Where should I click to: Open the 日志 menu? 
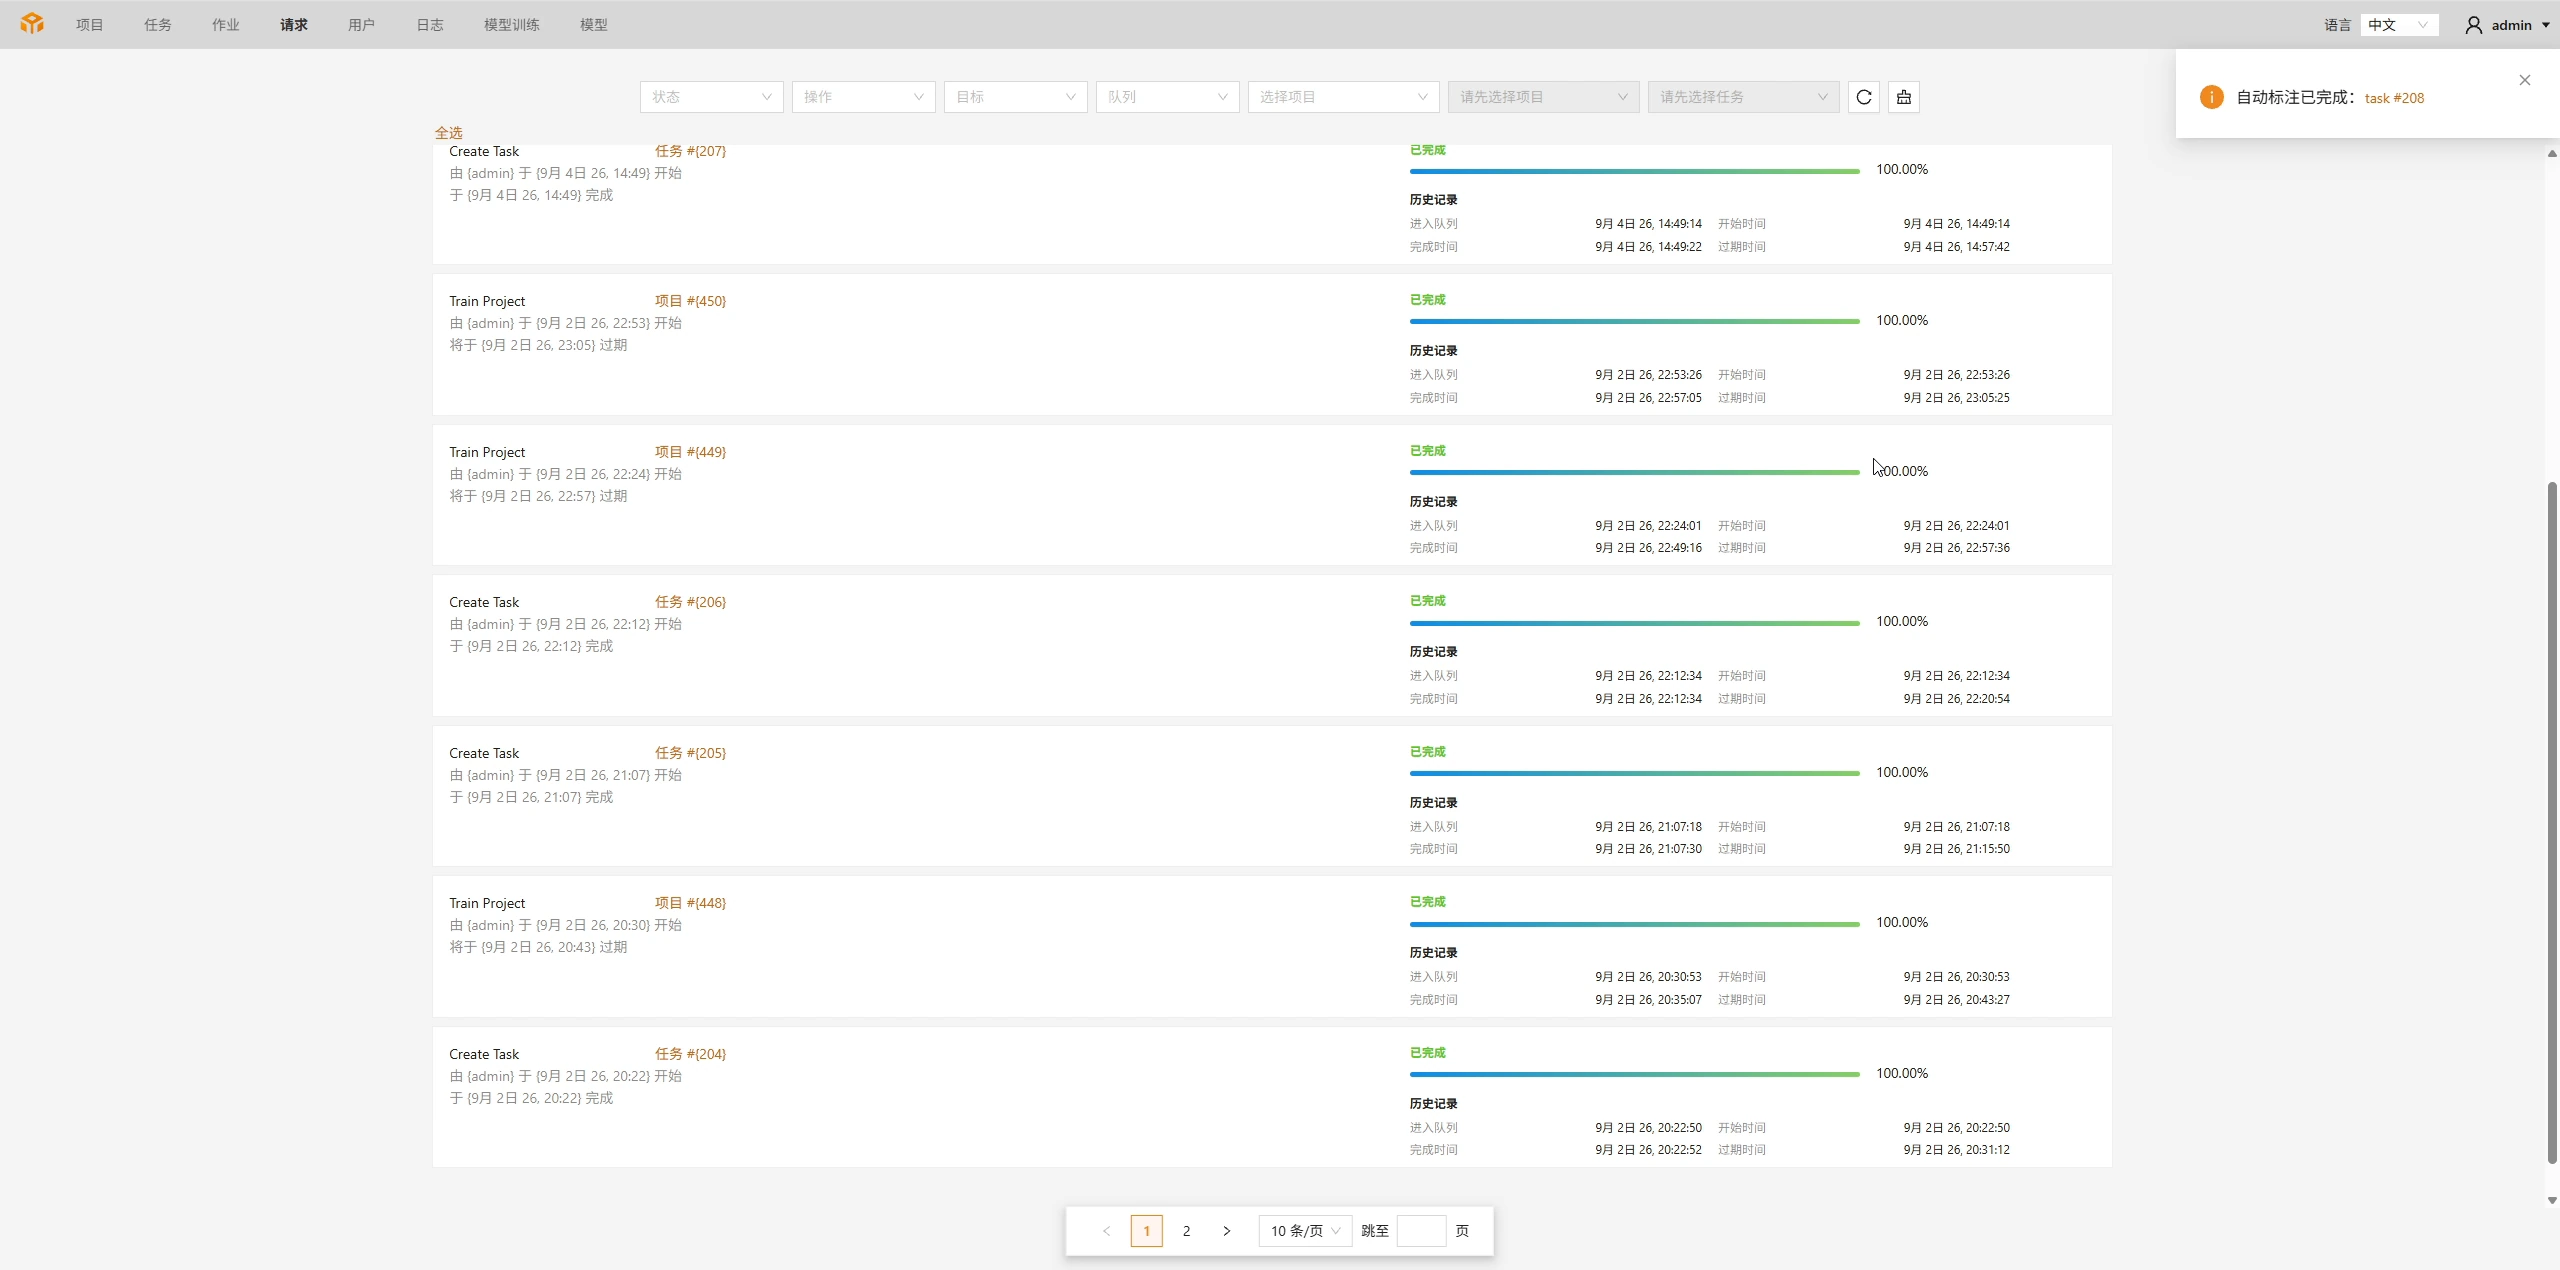click(x=430, y=25)
